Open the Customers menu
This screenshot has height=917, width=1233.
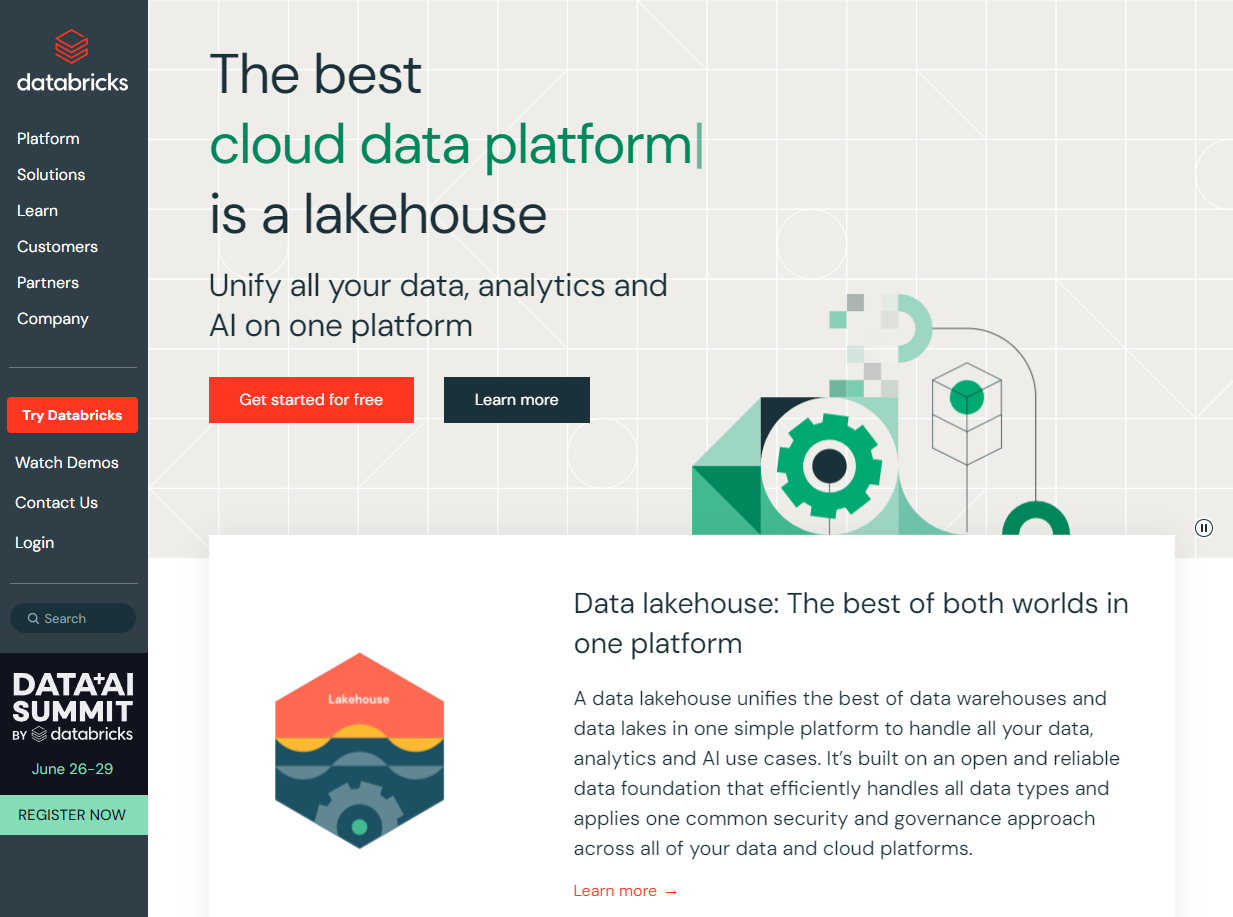pos(57,247)
